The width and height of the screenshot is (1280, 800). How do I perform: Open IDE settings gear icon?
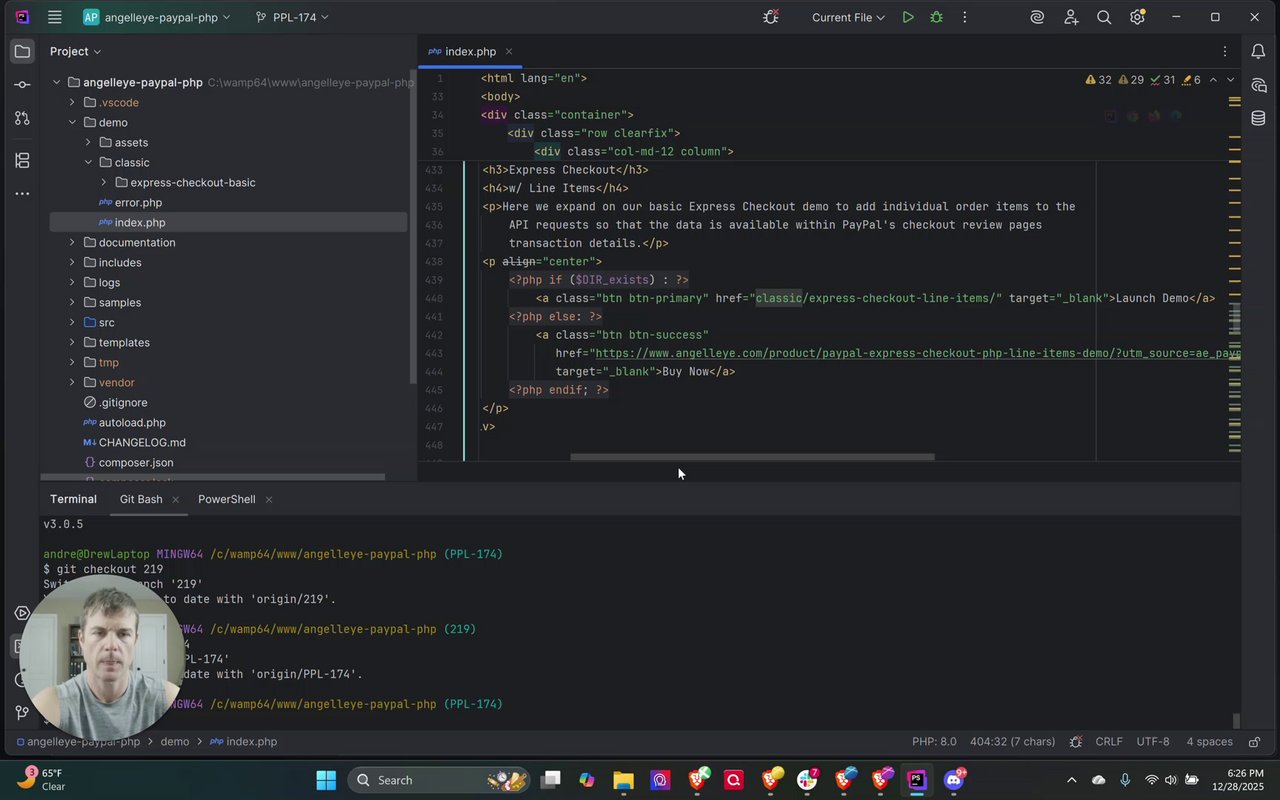(x=1137, y=17)
